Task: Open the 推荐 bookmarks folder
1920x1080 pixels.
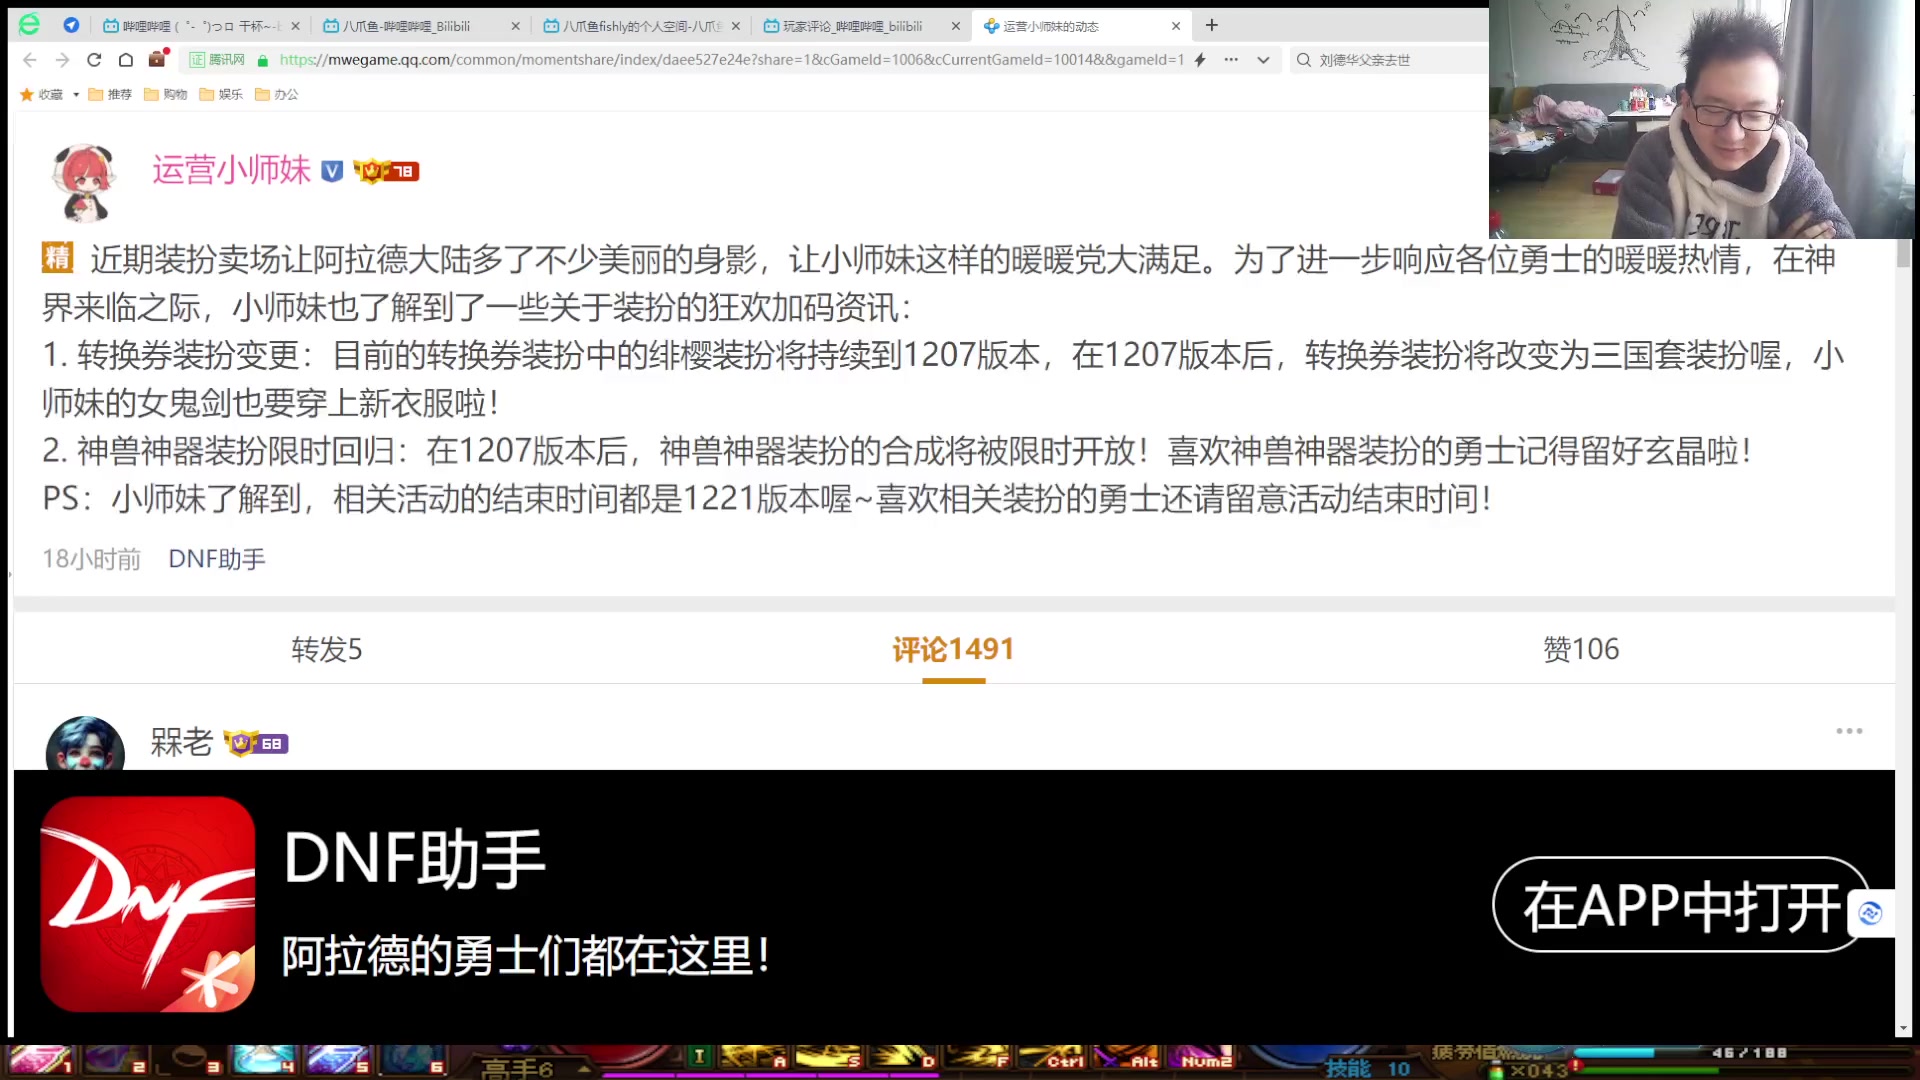Action: pyautogui.click(x=110, y=94)
